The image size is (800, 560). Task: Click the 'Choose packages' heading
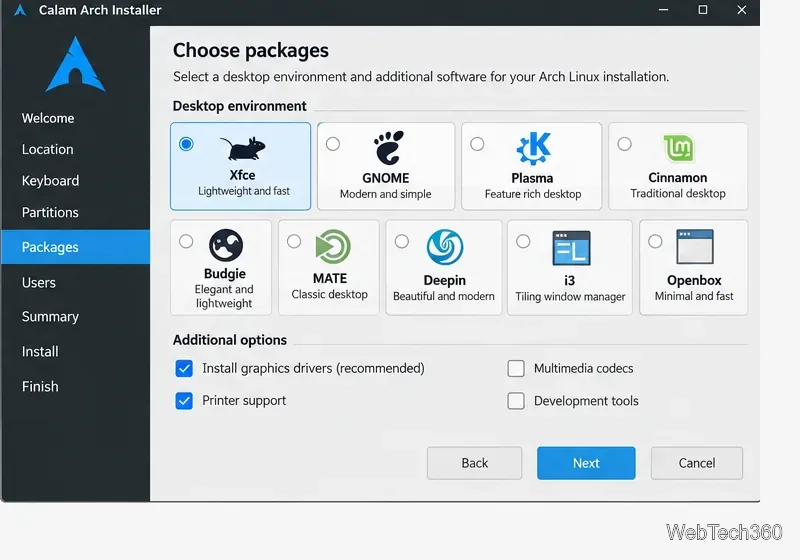click(x=251, y=50)
